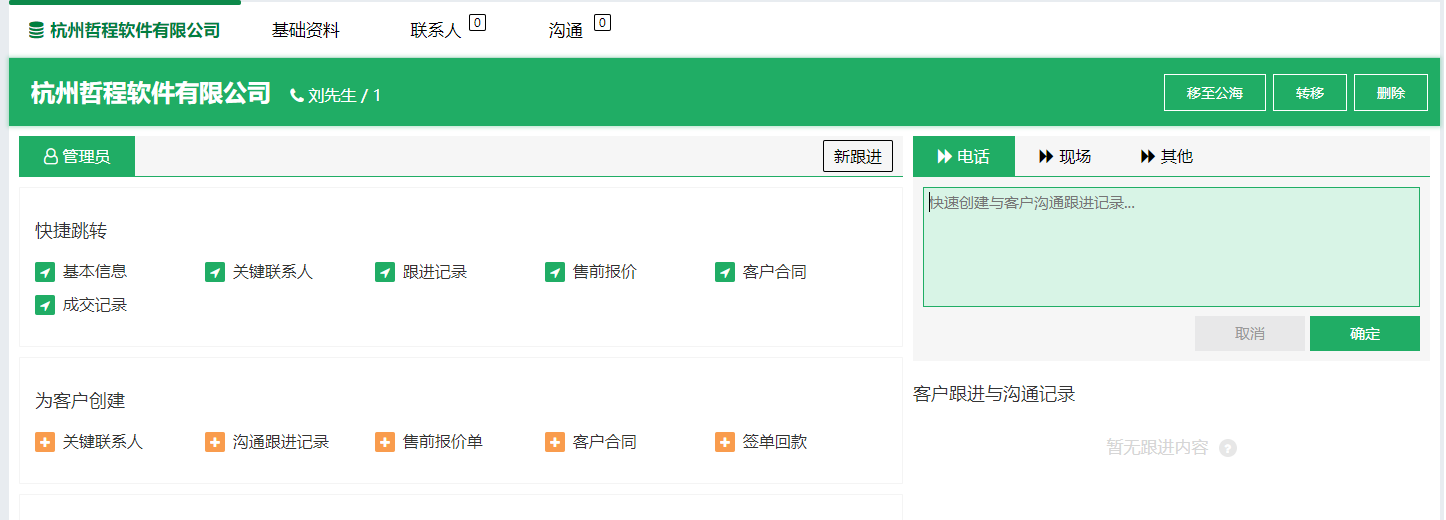Switch to the 联系人 tab
Viewport: 1446px width, 520px height.
436,31
